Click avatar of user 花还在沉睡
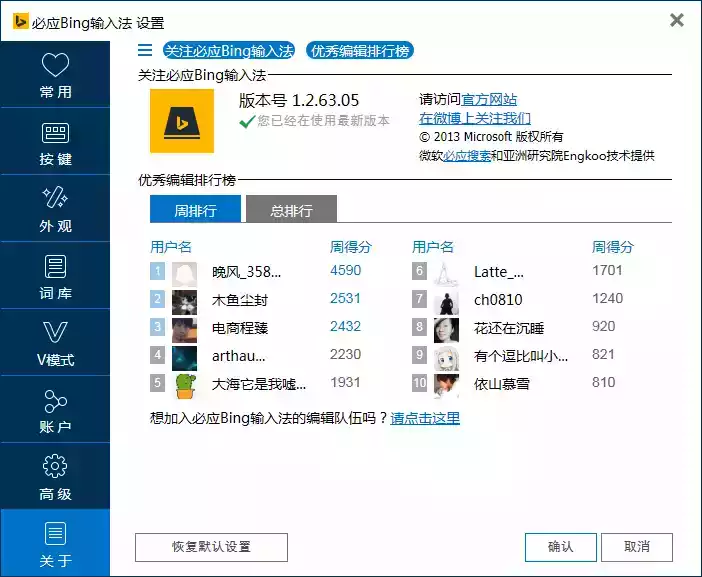The height and width of the screenshot is (577, 702). [446, 330]
